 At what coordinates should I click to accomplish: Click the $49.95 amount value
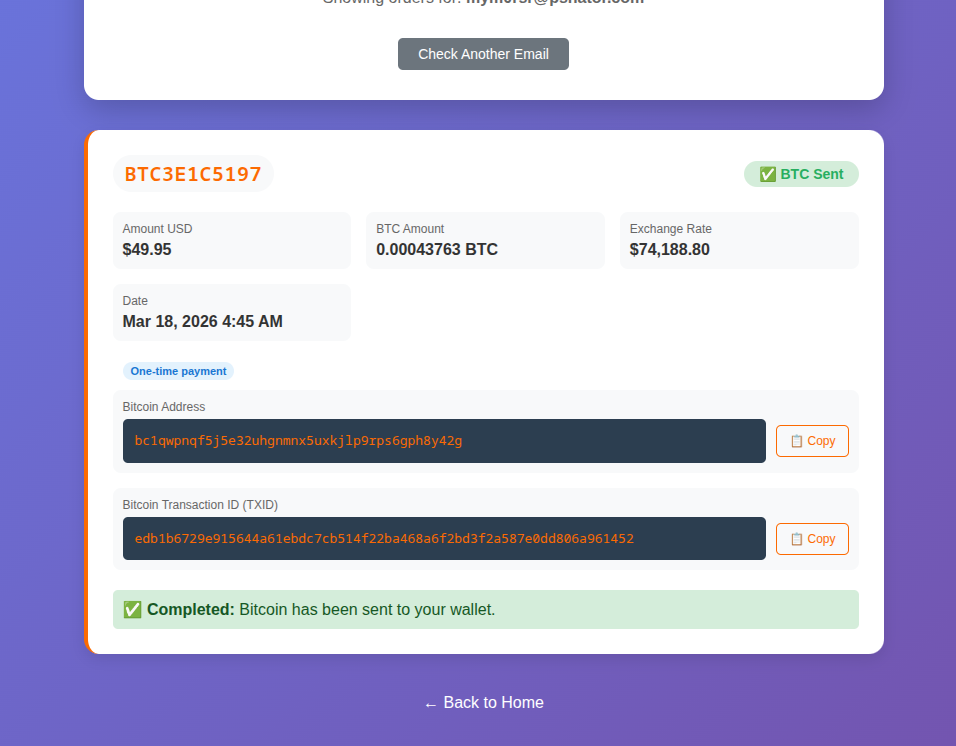pyautogui.click(x=147, y=249)
